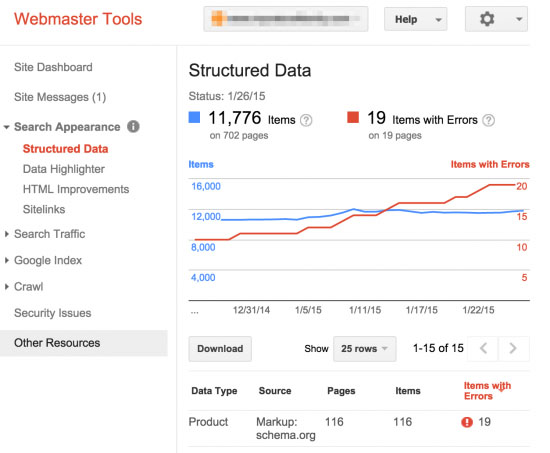Open Sitelinks

tap(44, 209)
